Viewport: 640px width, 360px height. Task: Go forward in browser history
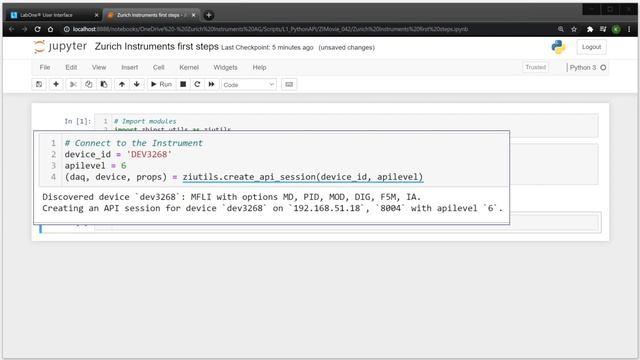point(24,29)
